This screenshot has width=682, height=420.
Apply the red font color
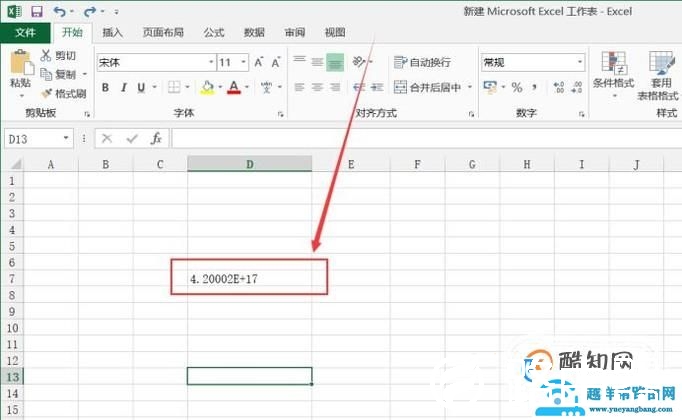[x=234, y=87]
